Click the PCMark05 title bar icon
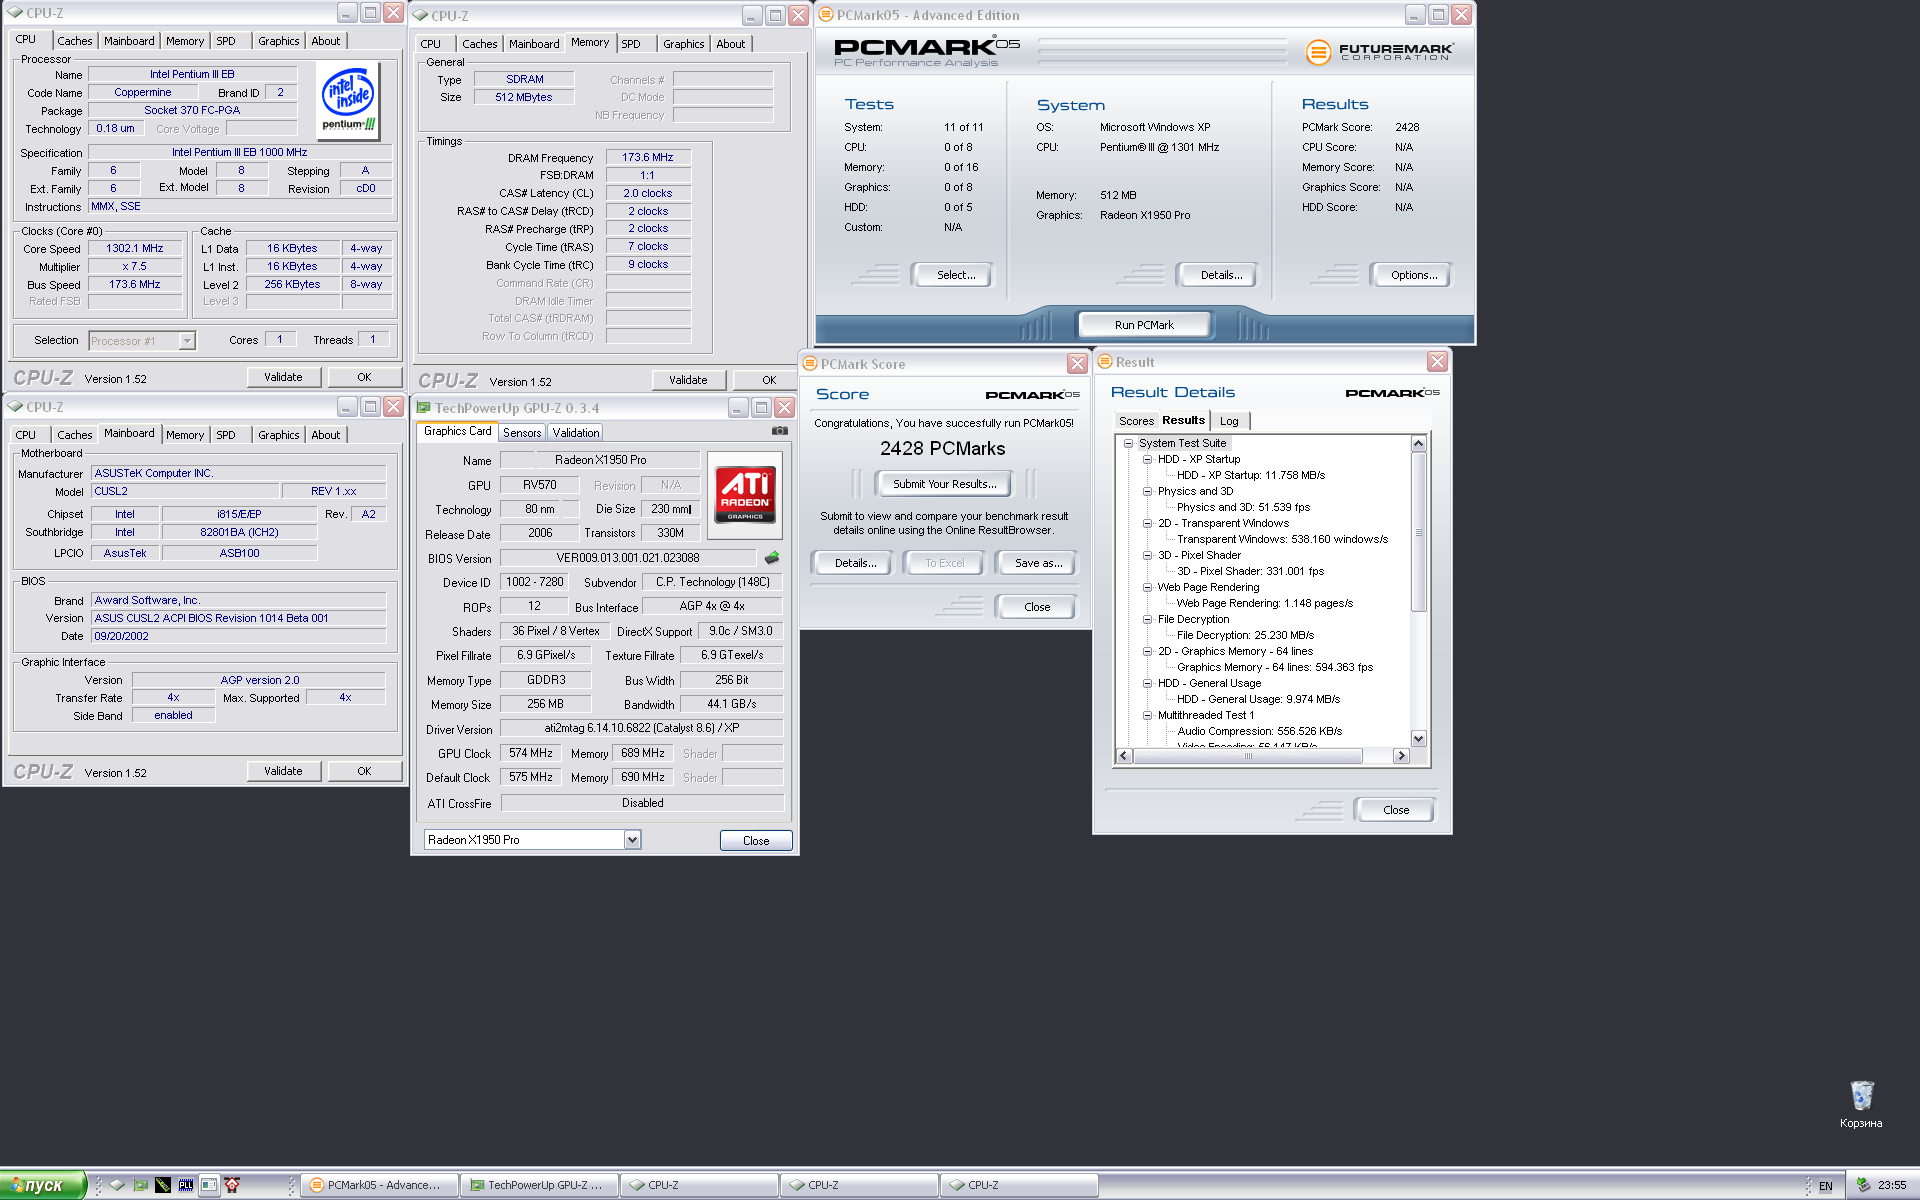 826,15
